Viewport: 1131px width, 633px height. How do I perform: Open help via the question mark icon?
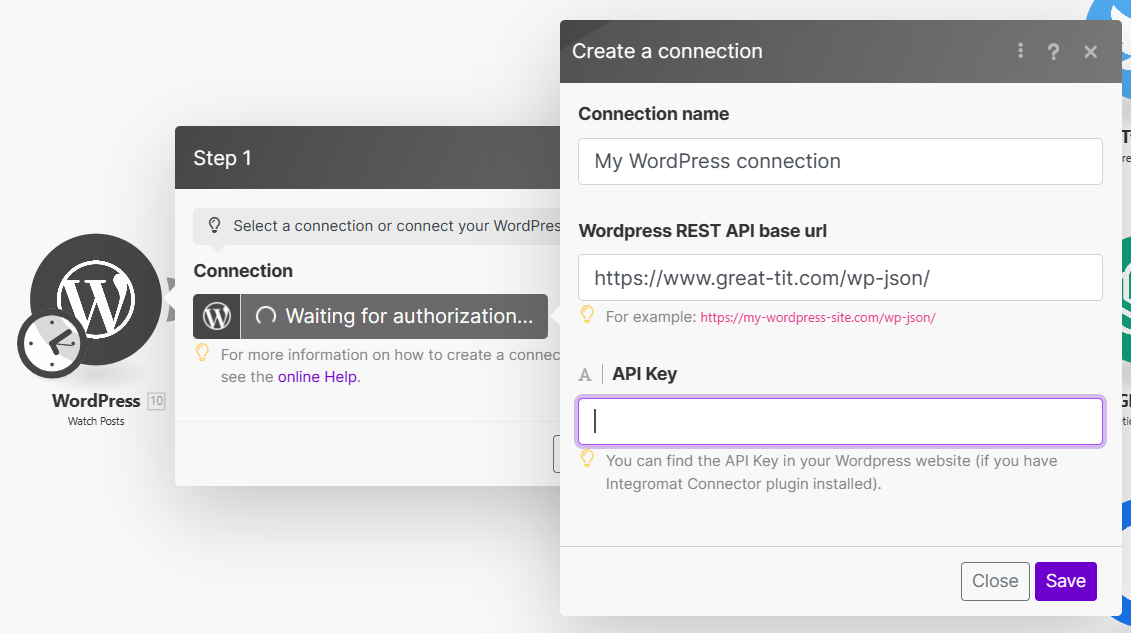(1053, 51)
